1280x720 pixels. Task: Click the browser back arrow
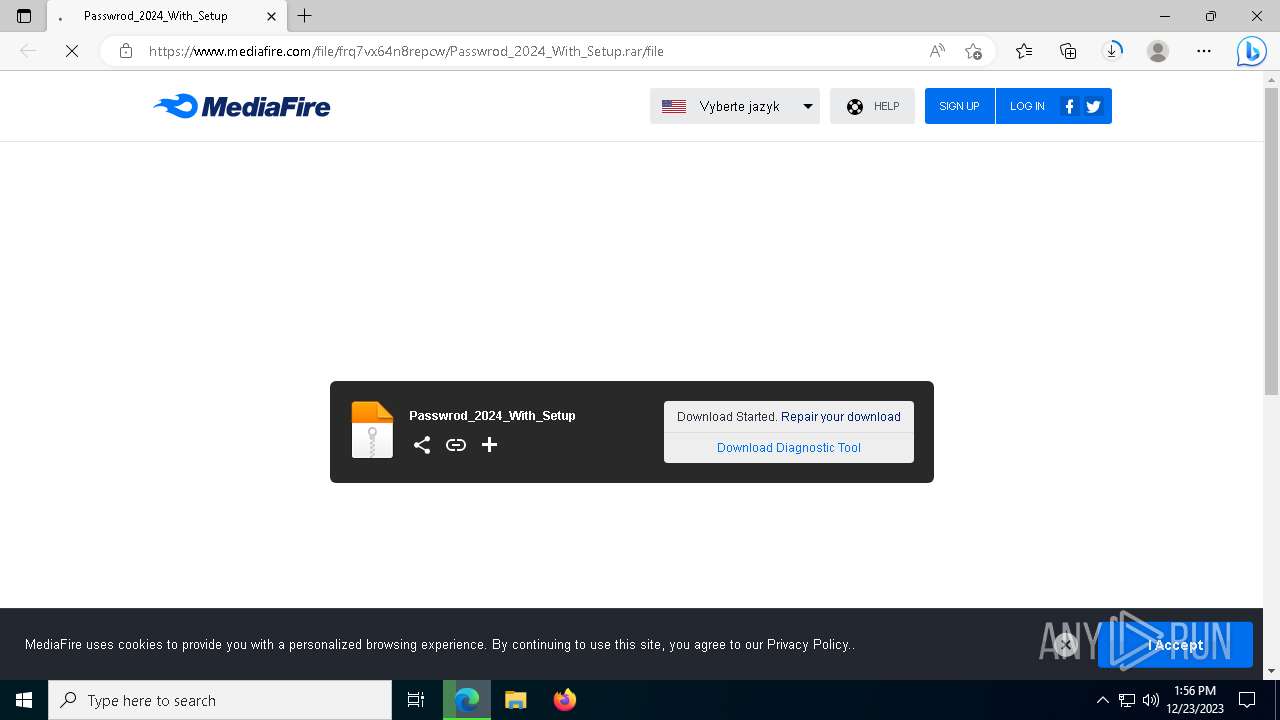(x=28, y=51)
